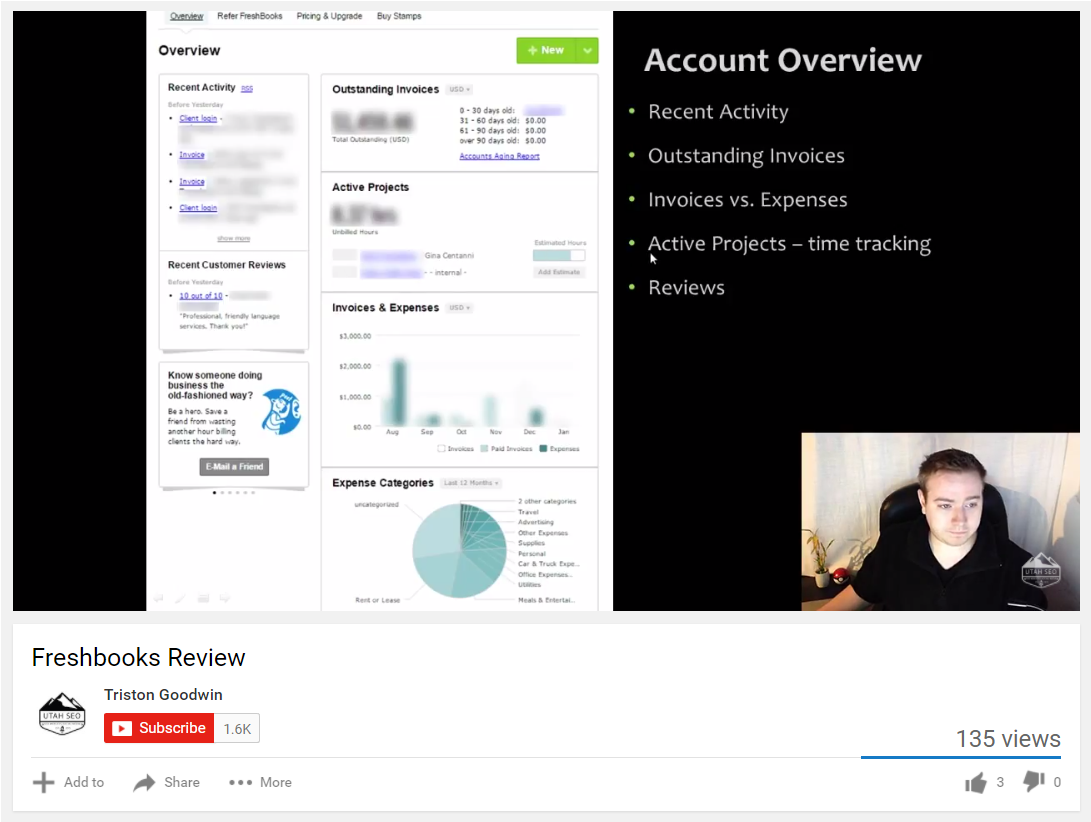This screenshot has height=822, width=1091.
Task: Click the FreshBooks mascot illustration
Action: 281,412
